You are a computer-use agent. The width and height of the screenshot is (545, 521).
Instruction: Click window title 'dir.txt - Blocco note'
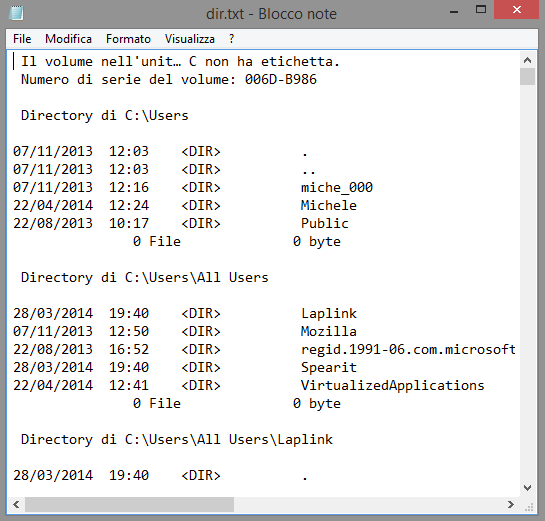271,14
